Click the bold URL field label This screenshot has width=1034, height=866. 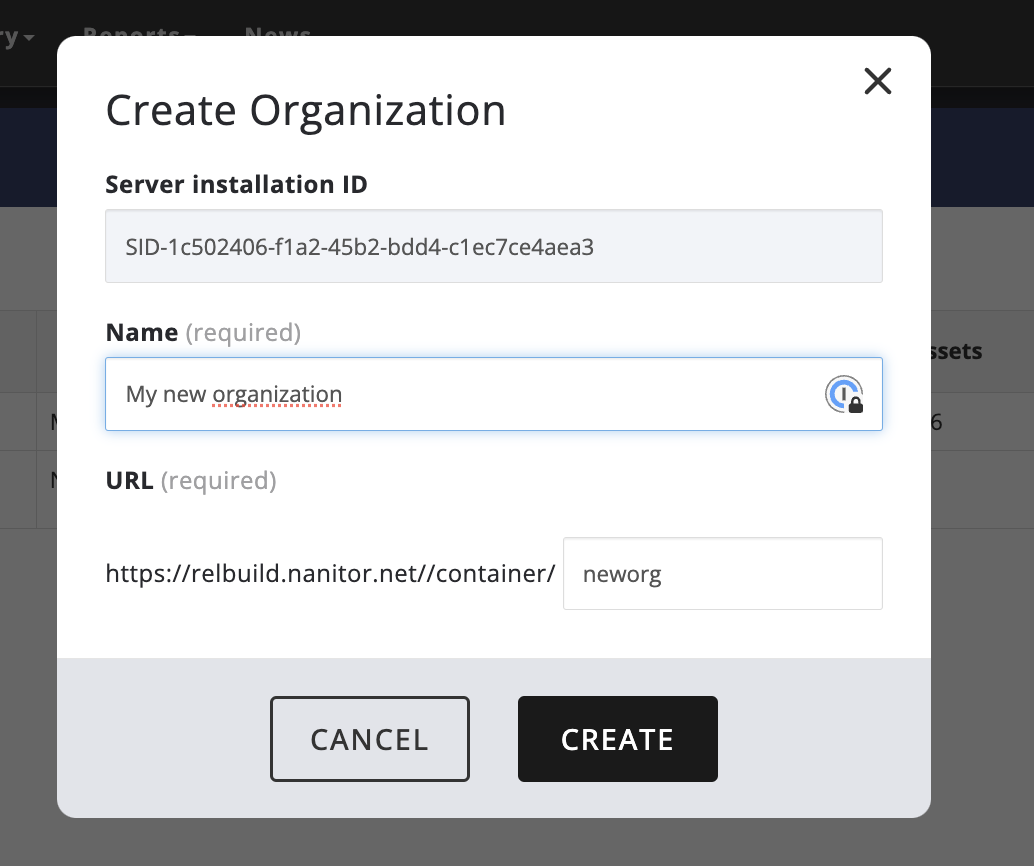(129, 480)
